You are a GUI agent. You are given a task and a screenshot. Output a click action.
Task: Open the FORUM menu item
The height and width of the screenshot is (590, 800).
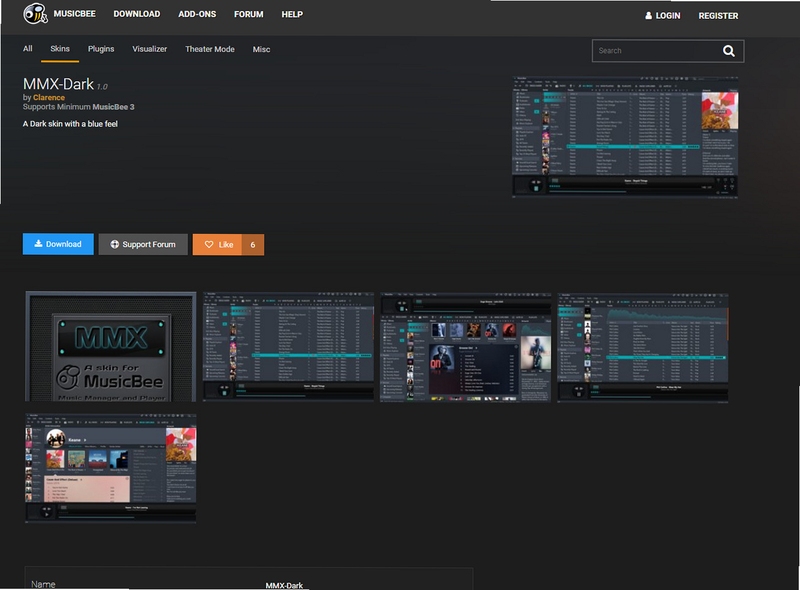pos(248,14)
